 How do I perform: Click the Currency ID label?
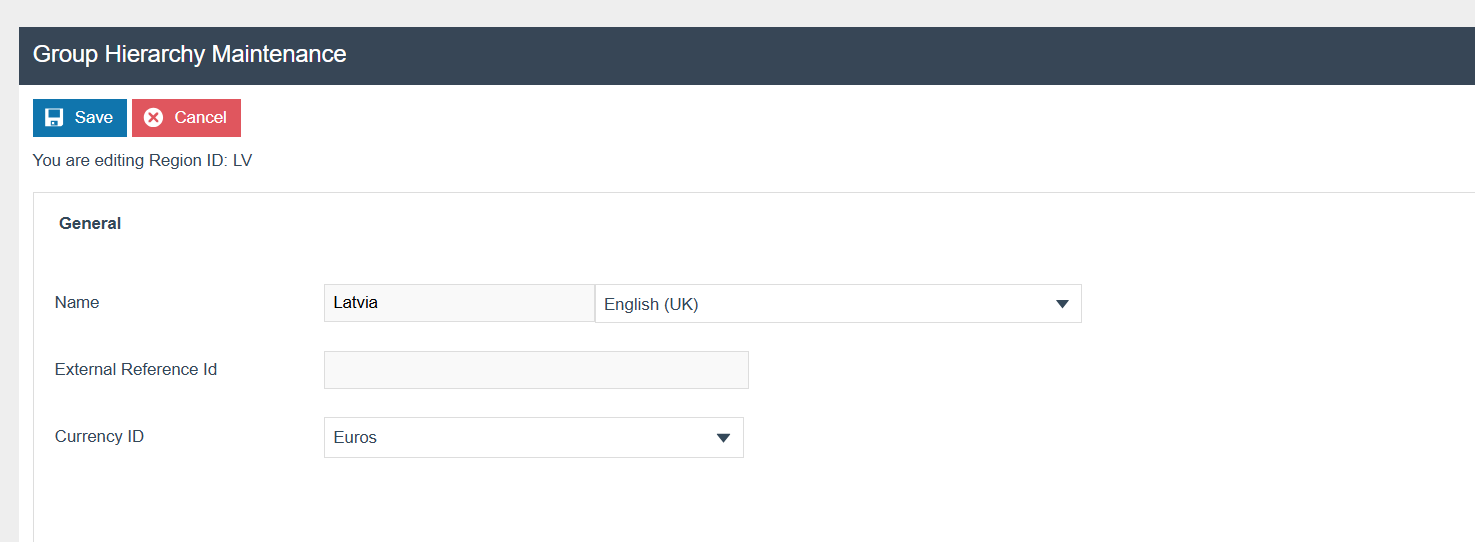tap(99, 437)
